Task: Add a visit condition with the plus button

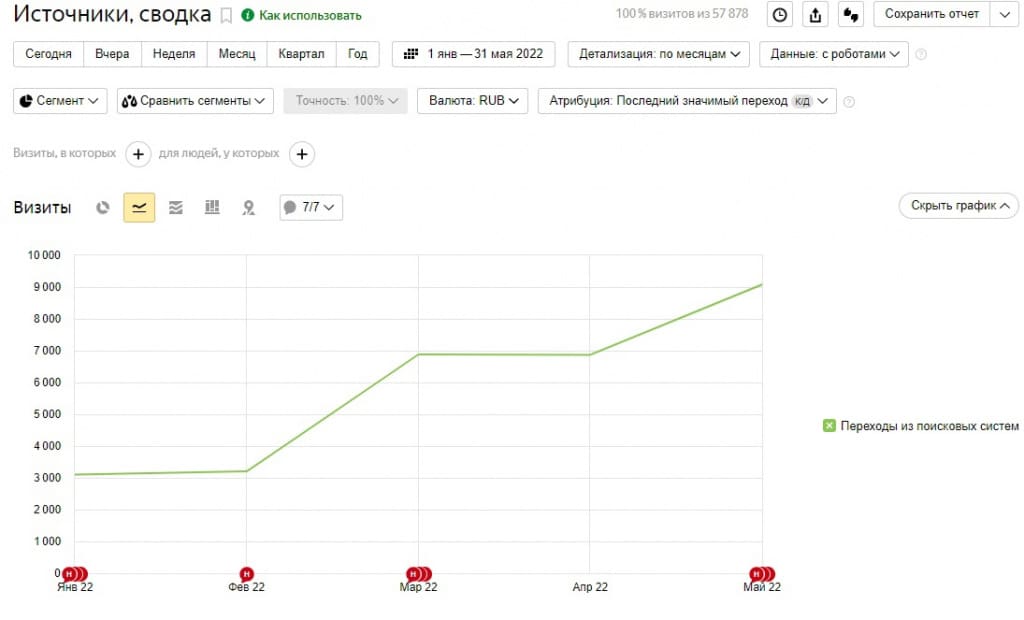Action: tap(138, 154)
